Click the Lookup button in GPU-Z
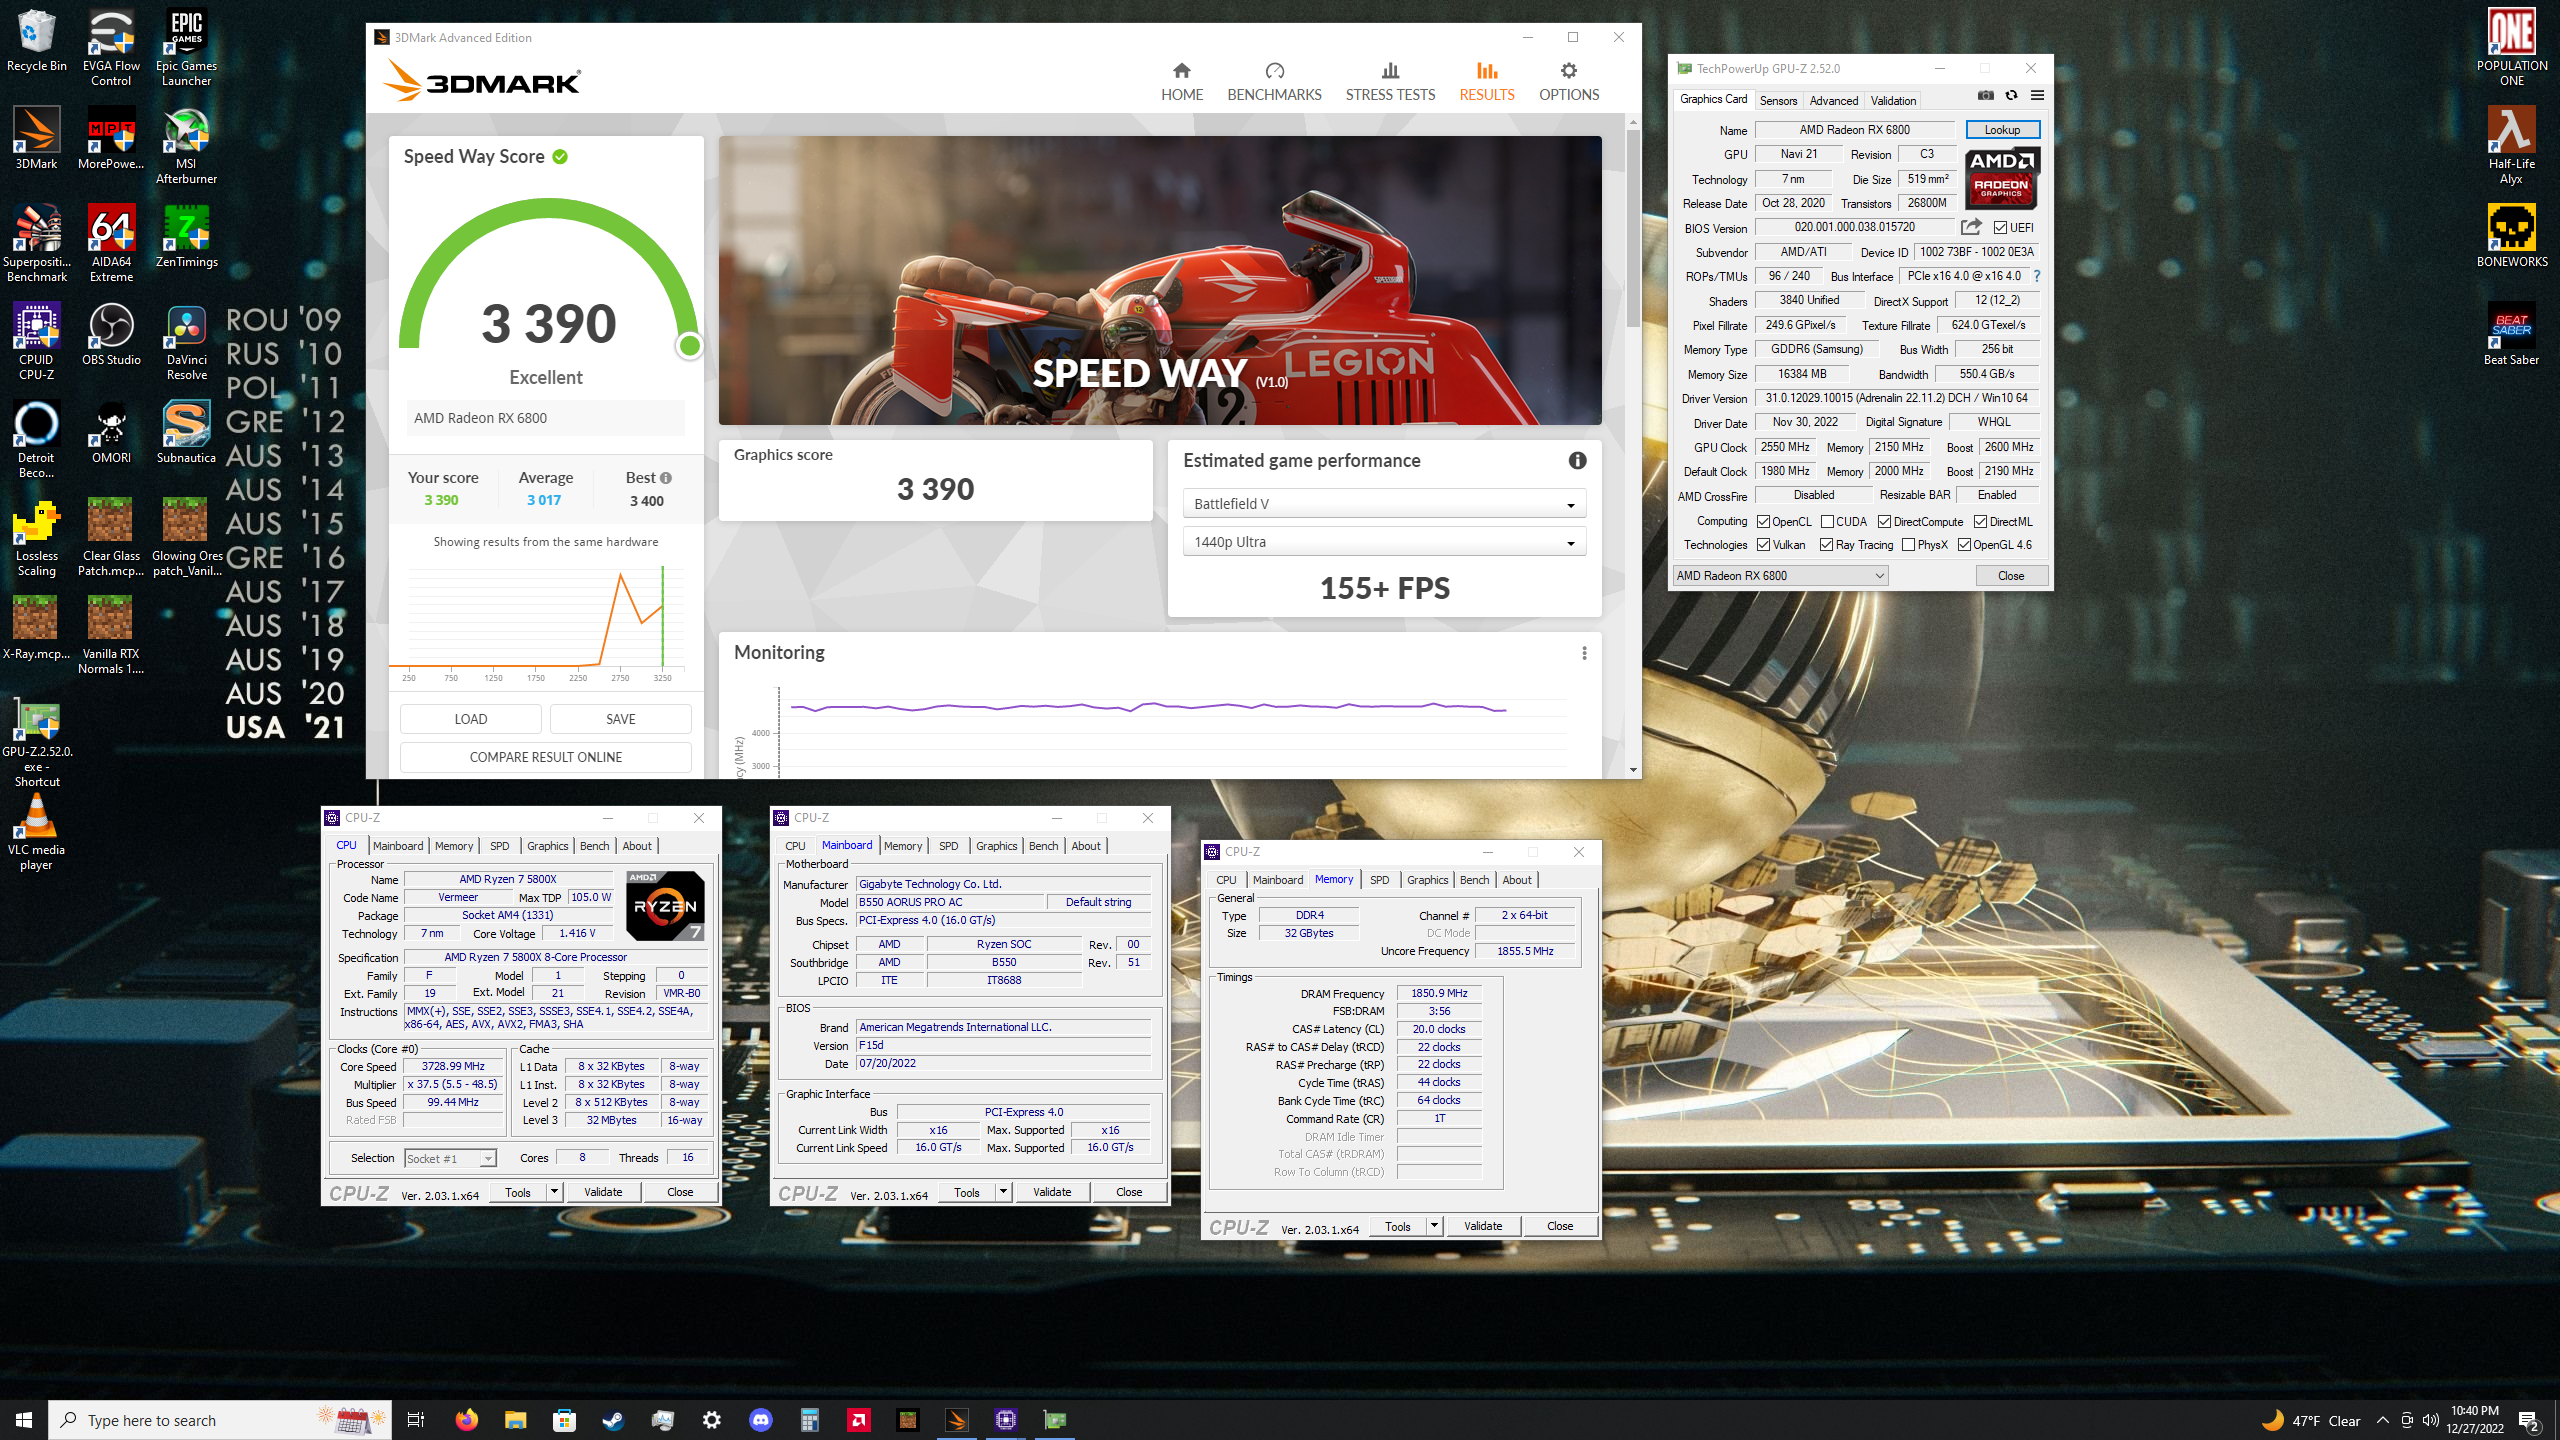2560x1440 pixels. pos(2002,130)
